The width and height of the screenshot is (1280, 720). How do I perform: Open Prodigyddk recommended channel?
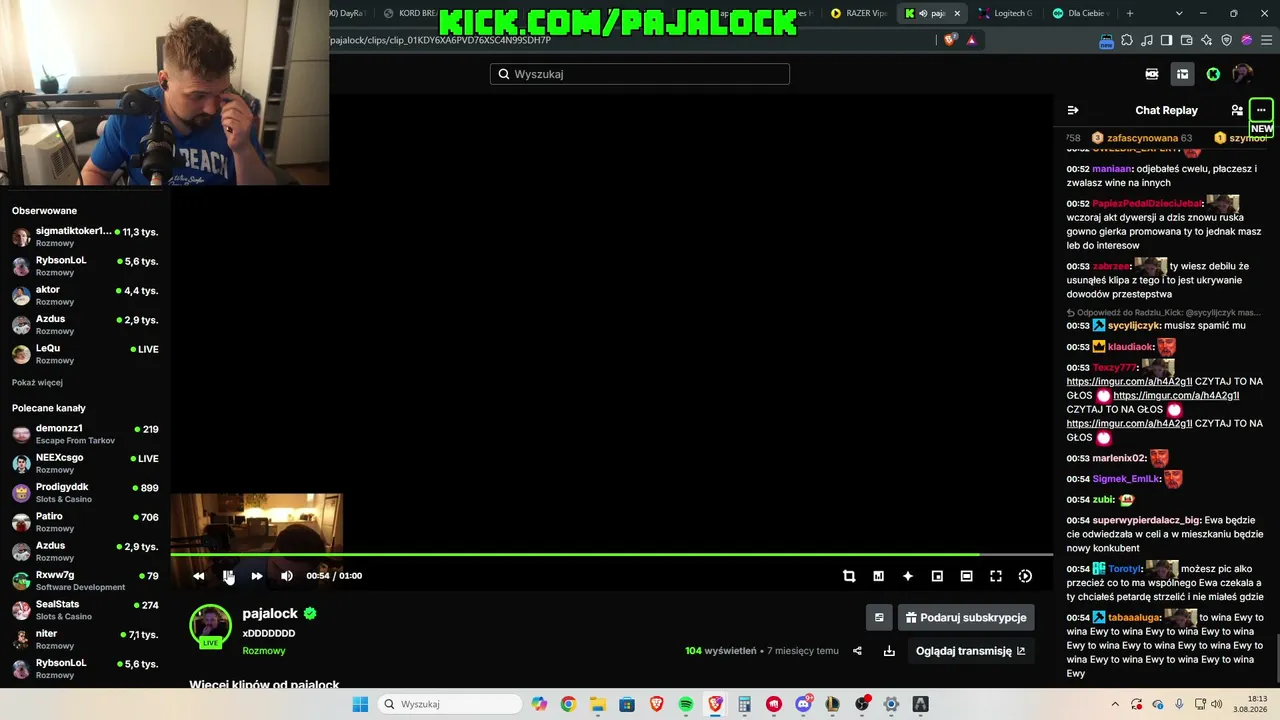pos(85,493)
